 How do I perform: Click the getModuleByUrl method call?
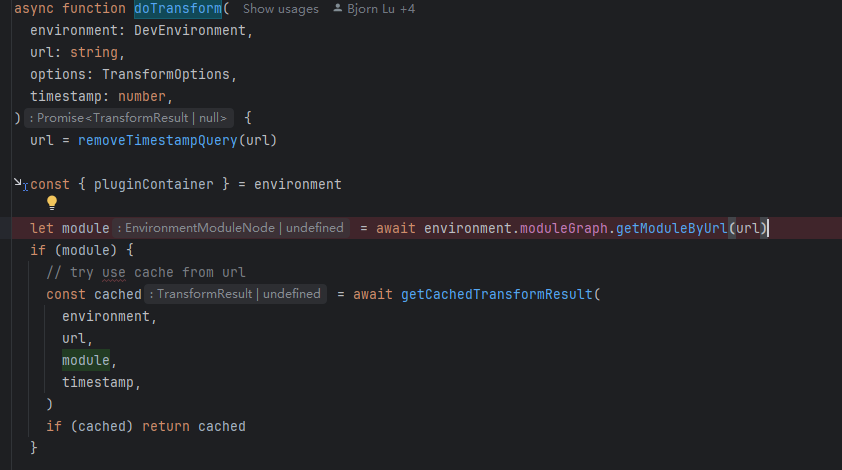tap(671, 228)
